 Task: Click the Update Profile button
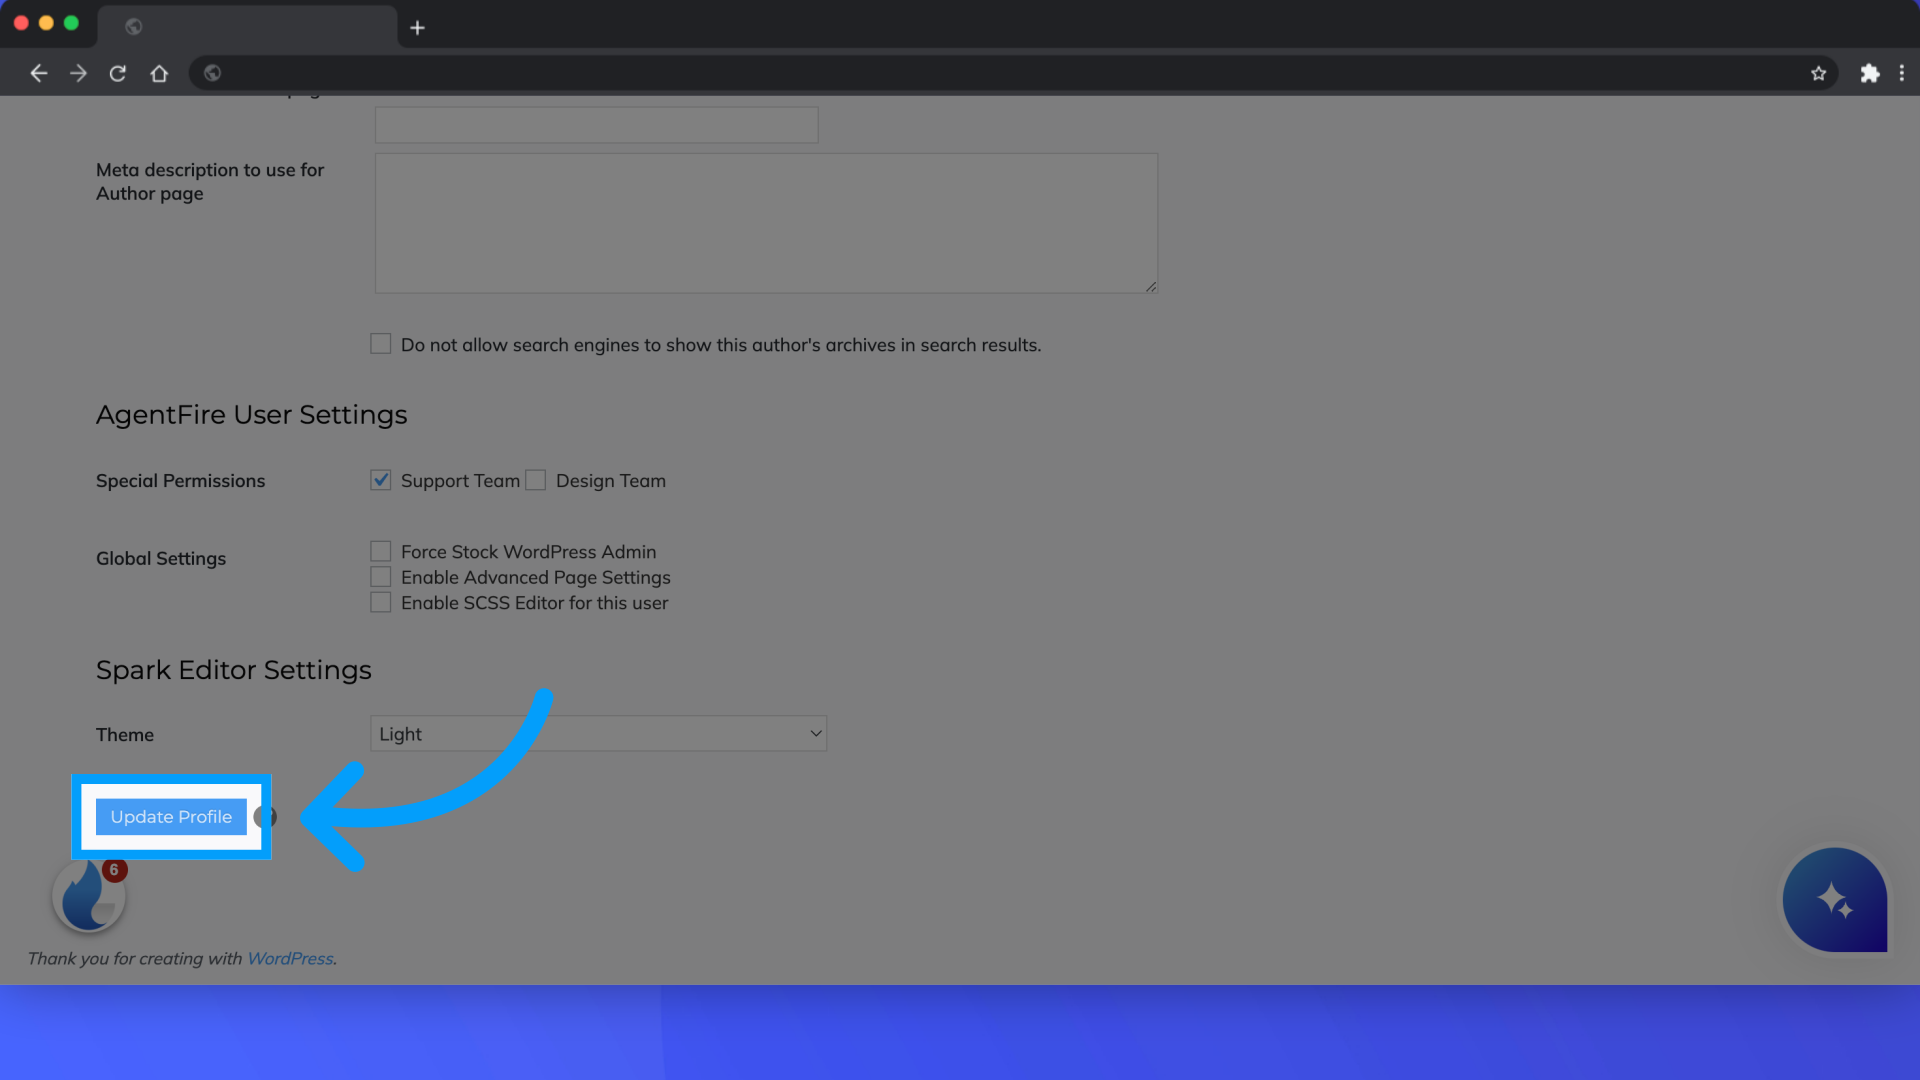[170, 816]
